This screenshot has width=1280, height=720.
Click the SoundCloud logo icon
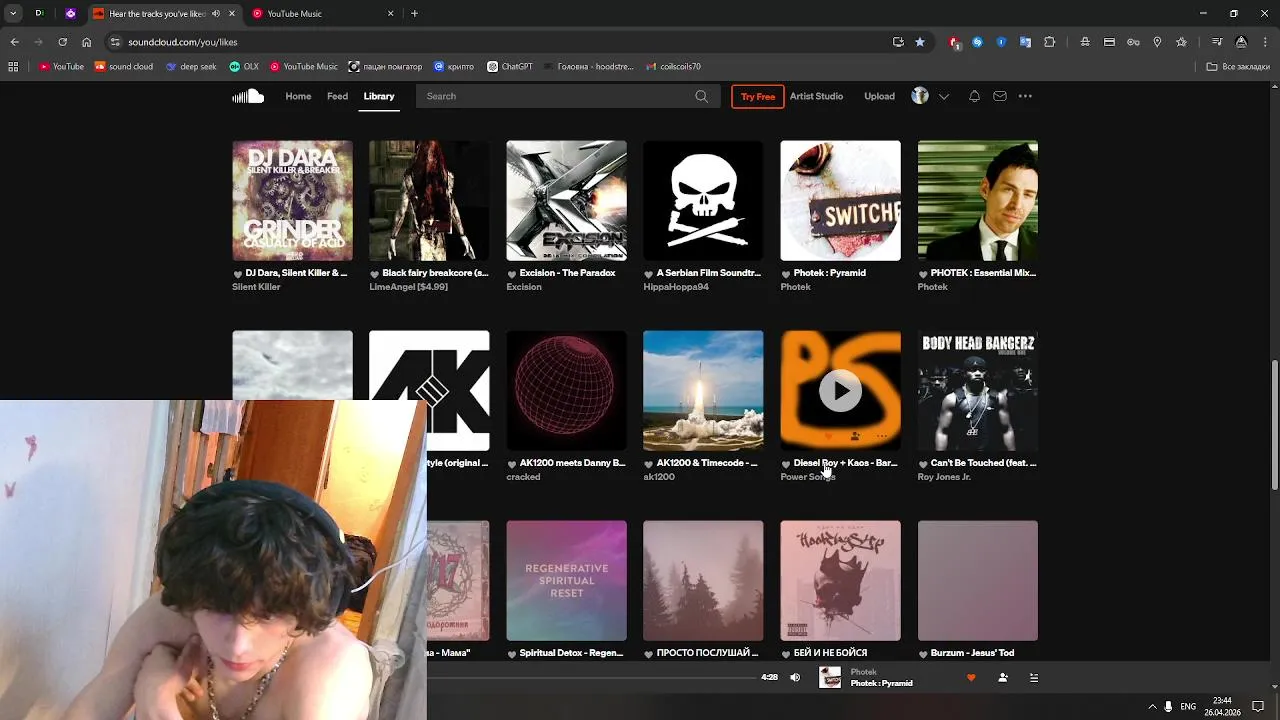point(248,96)
